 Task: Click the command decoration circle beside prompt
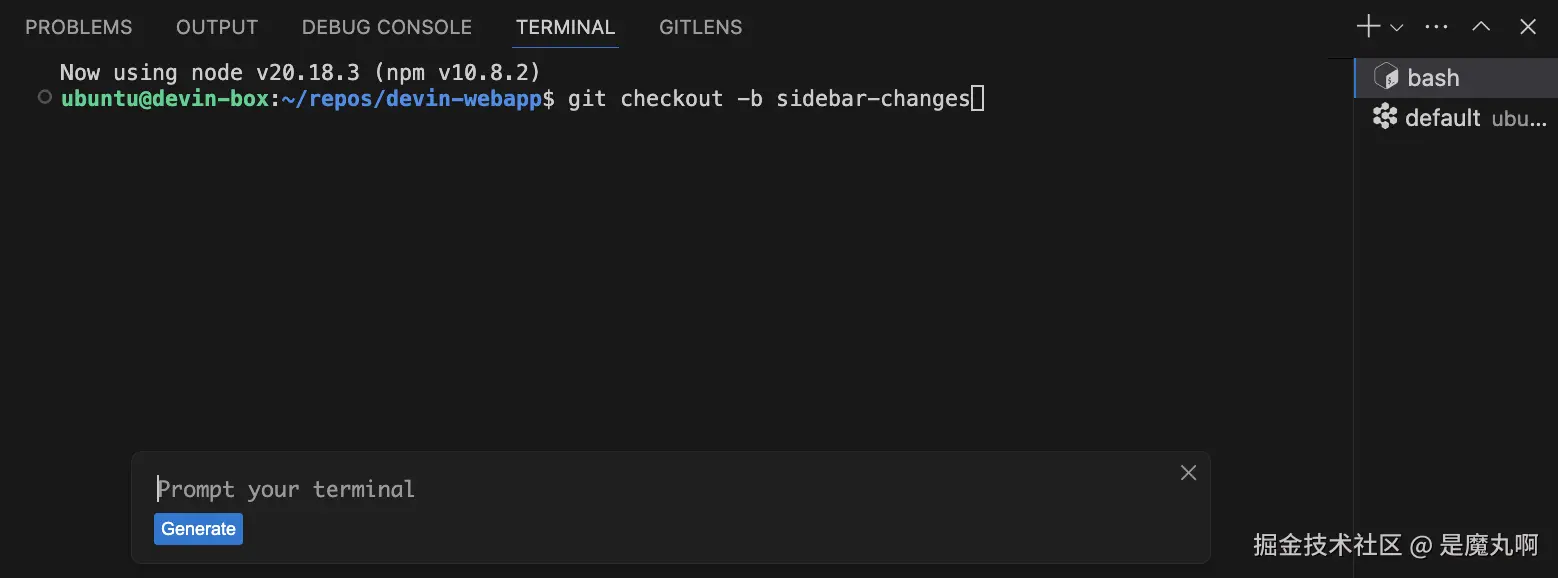[44, 98]
